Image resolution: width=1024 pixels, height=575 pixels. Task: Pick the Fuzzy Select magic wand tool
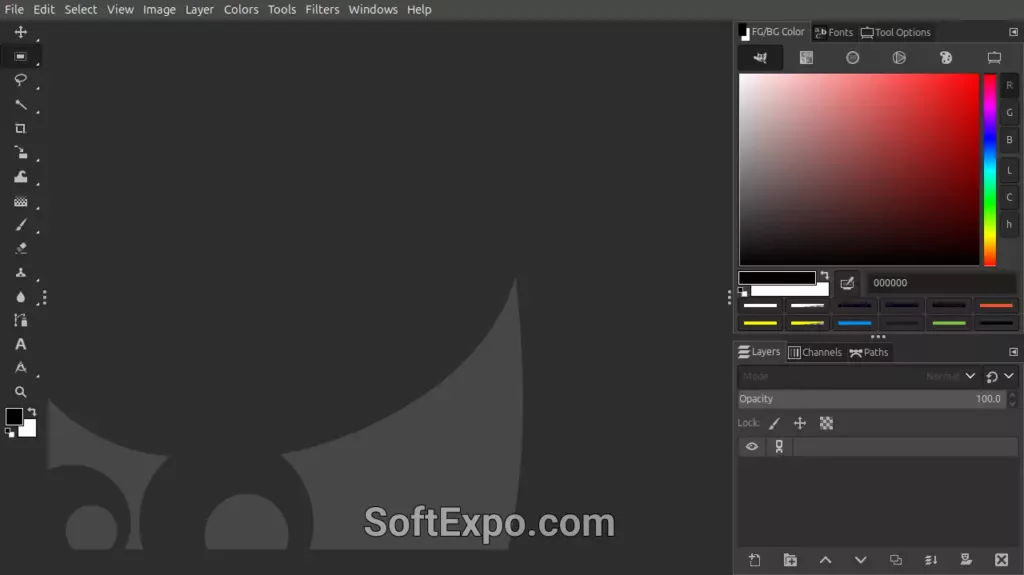click(x=20, y=105)
